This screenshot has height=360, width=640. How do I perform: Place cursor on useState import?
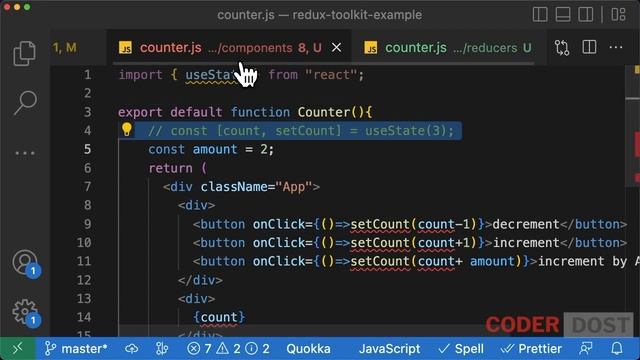point(211,75)
